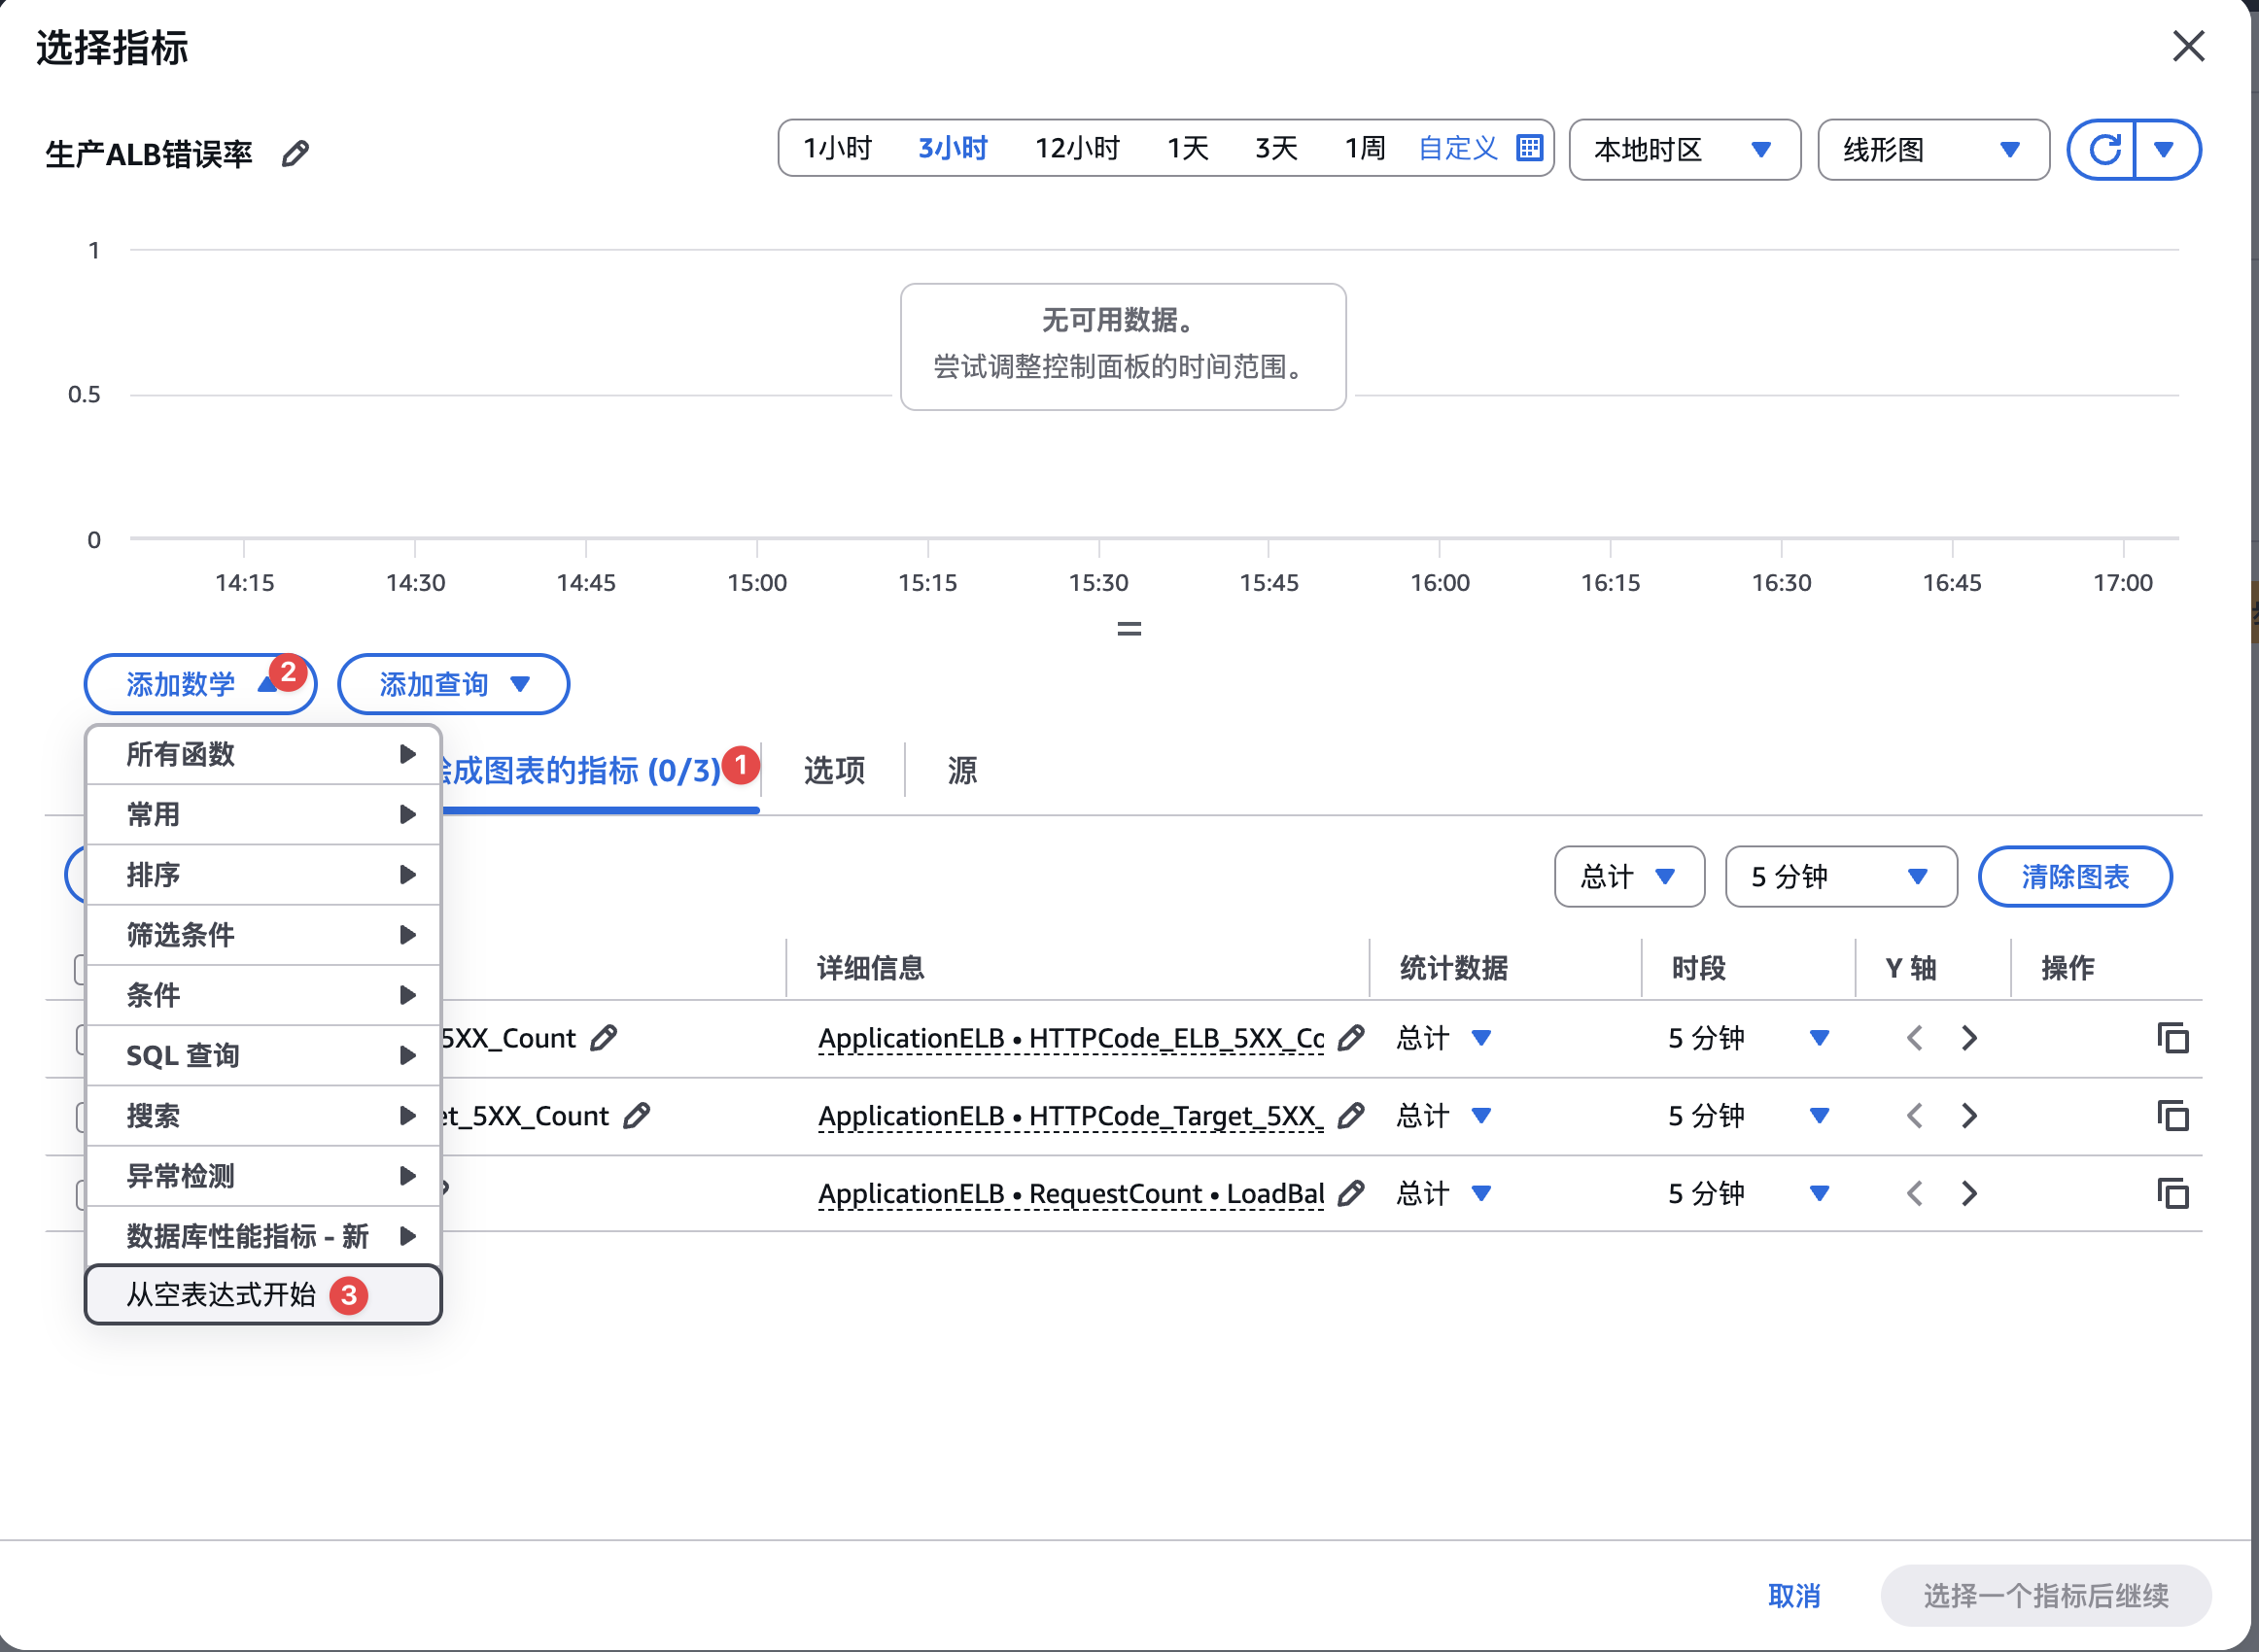Move HTTPCode_Target_5XX Y axis to right
The height and width of the screenshot is (1652, 2259).
tap(1968, 1116)
